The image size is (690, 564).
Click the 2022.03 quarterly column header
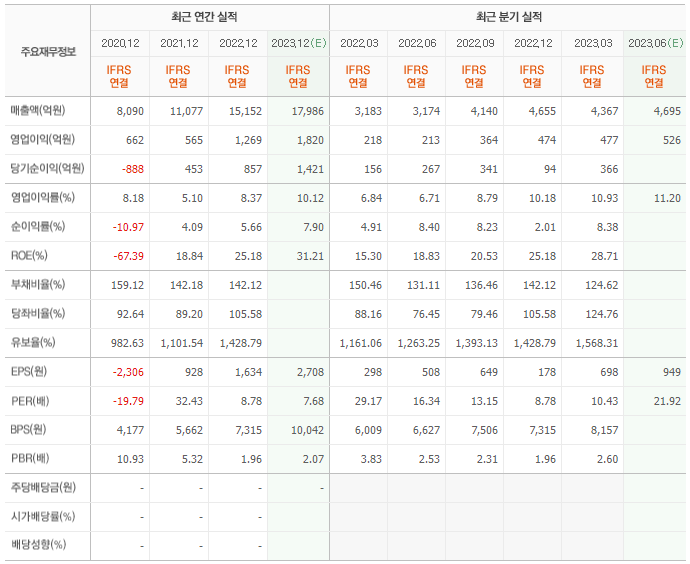click(x=359, y=43)
